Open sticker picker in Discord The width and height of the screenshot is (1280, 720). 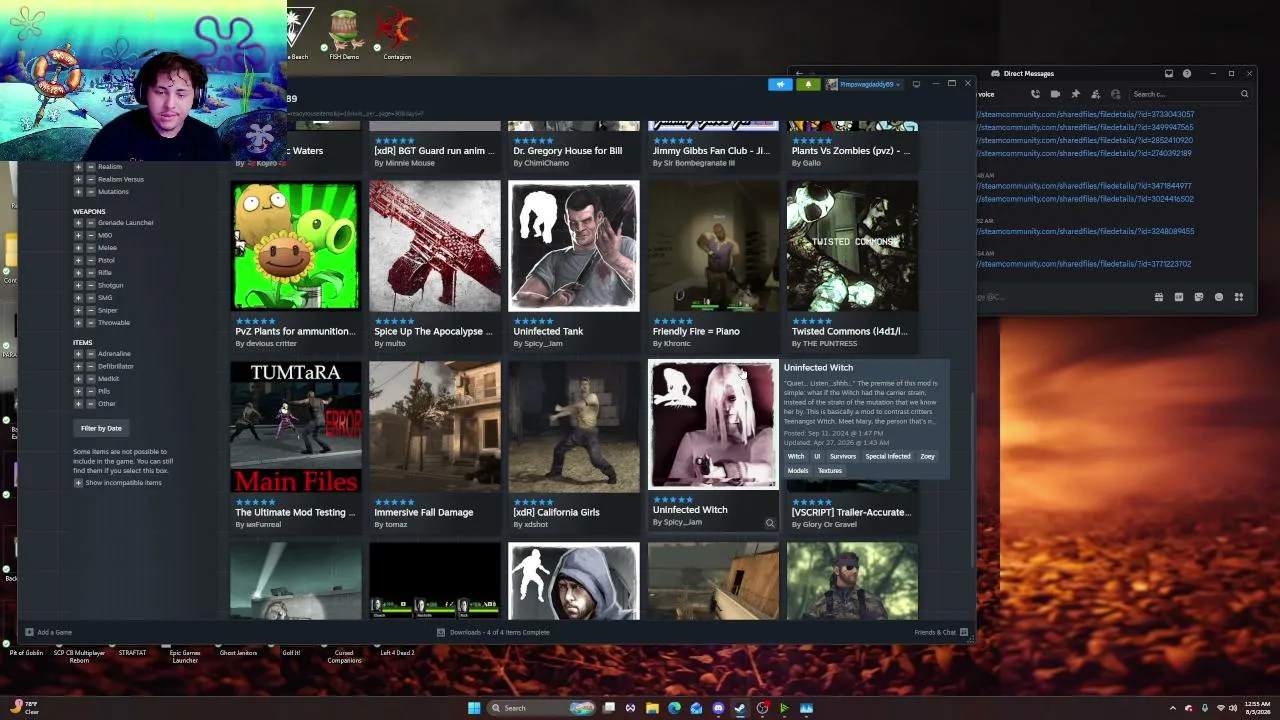(x=1199, y=297)
